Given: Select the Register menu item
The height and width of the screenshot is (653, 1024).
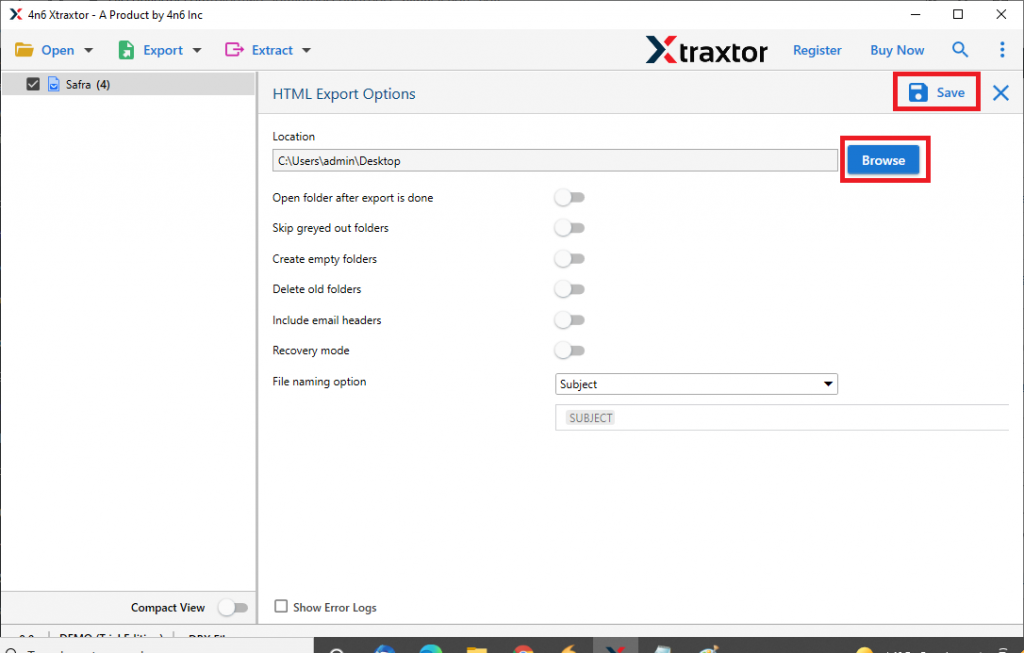Looking at the screenshot, I should pyautogui.click(x=817, y=49).
